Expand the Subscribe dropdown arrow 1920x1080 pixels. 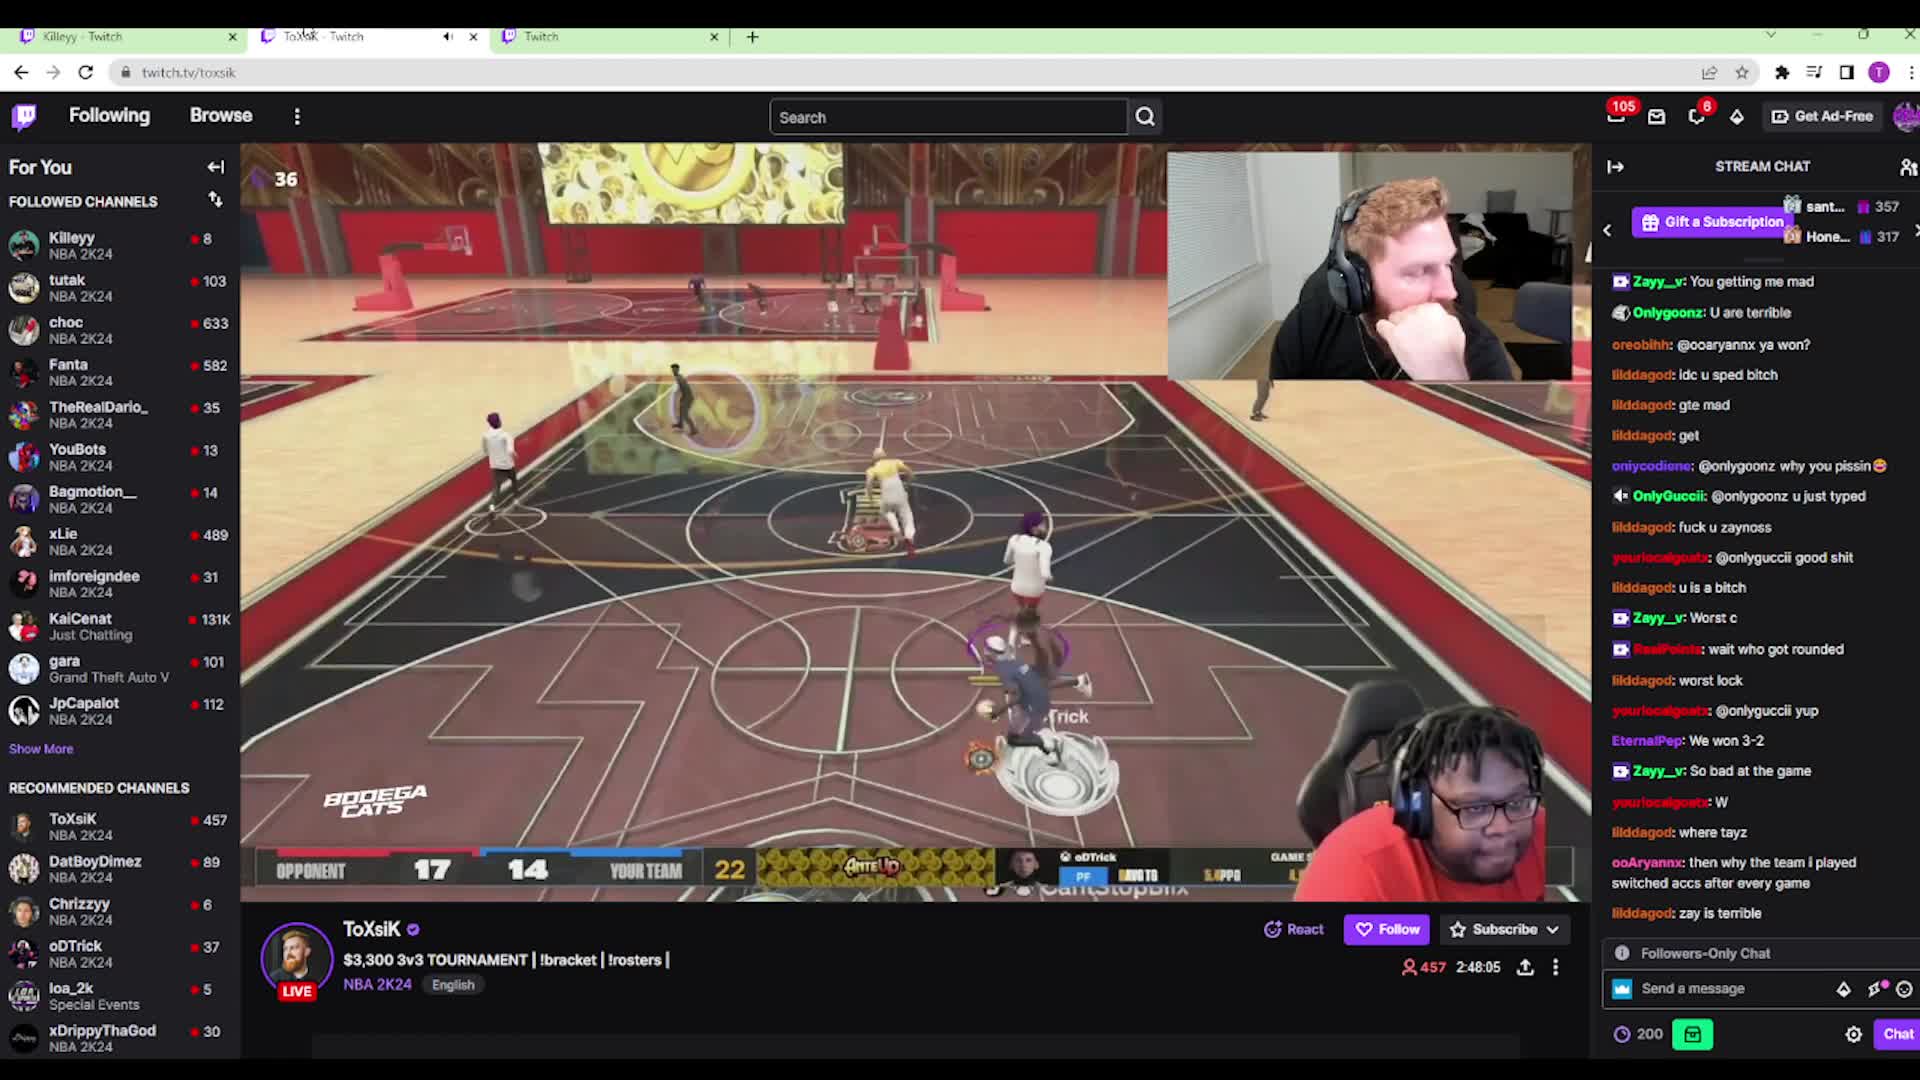pyautogui.click(x=1552, y=929)
